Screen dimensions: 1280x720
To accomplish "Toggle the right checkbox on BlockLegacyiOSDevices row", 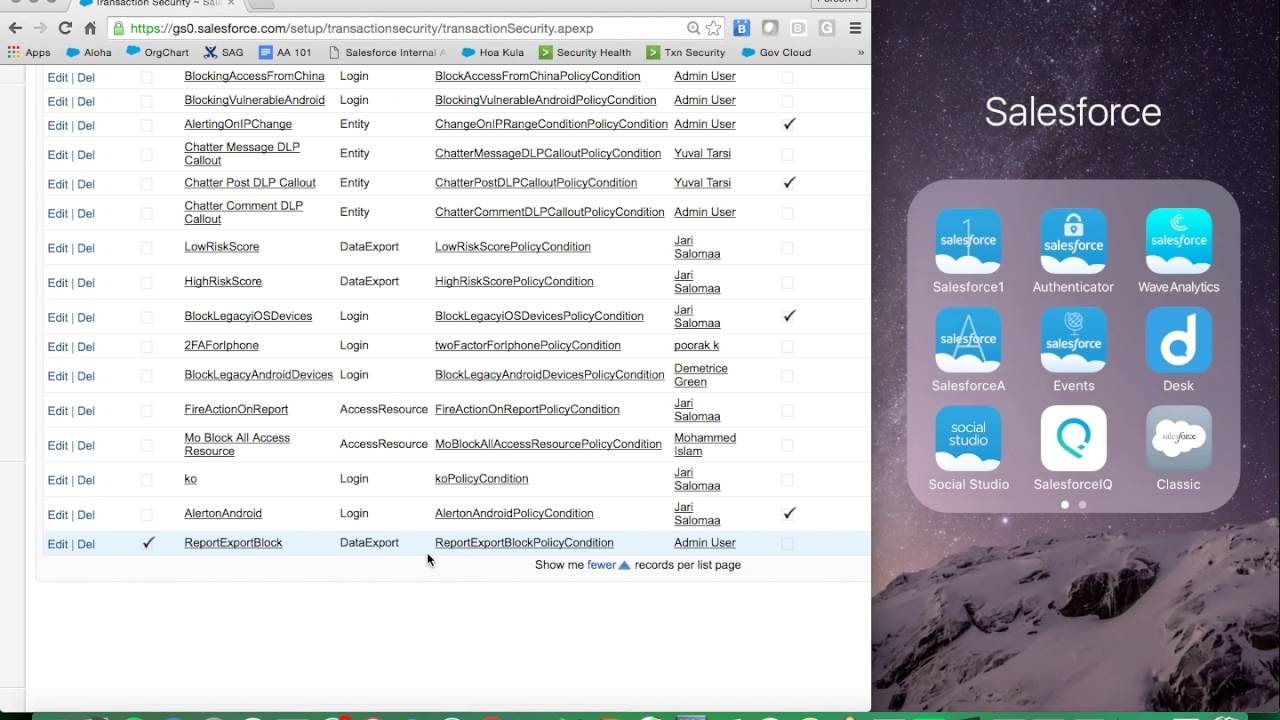I will [x=788, y=316].
